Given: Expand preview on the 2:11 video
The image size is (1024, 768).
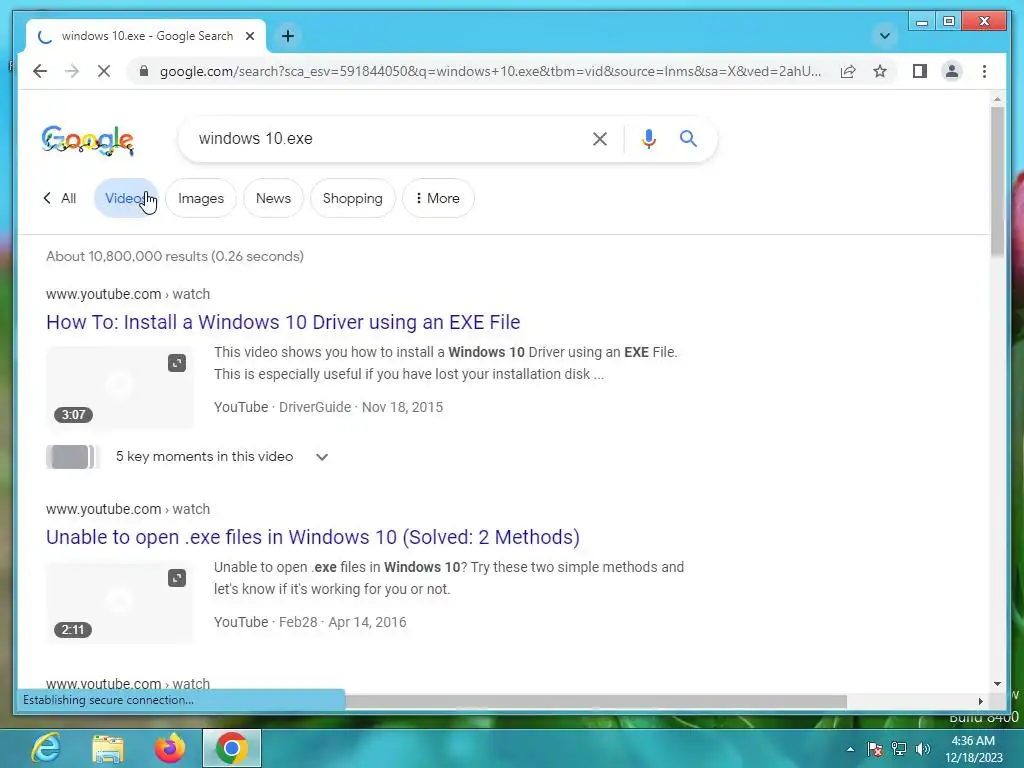Looking at the screenshot, I should (177, 578).
